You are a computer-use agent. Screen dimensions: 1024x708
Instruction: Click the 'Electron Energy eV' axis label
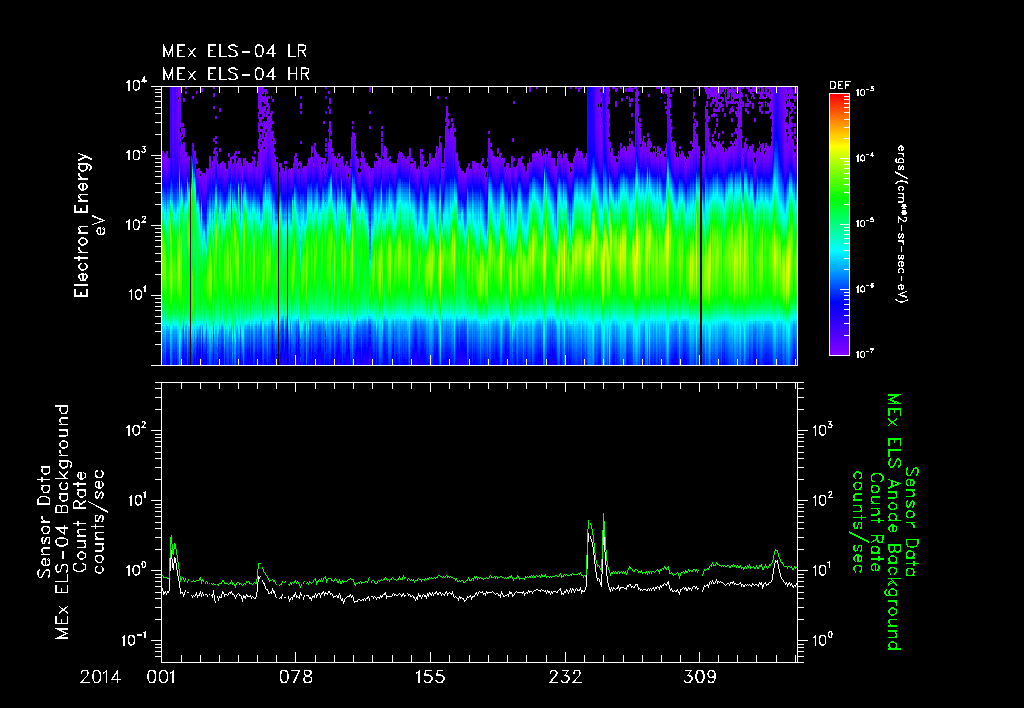[90, 225]
